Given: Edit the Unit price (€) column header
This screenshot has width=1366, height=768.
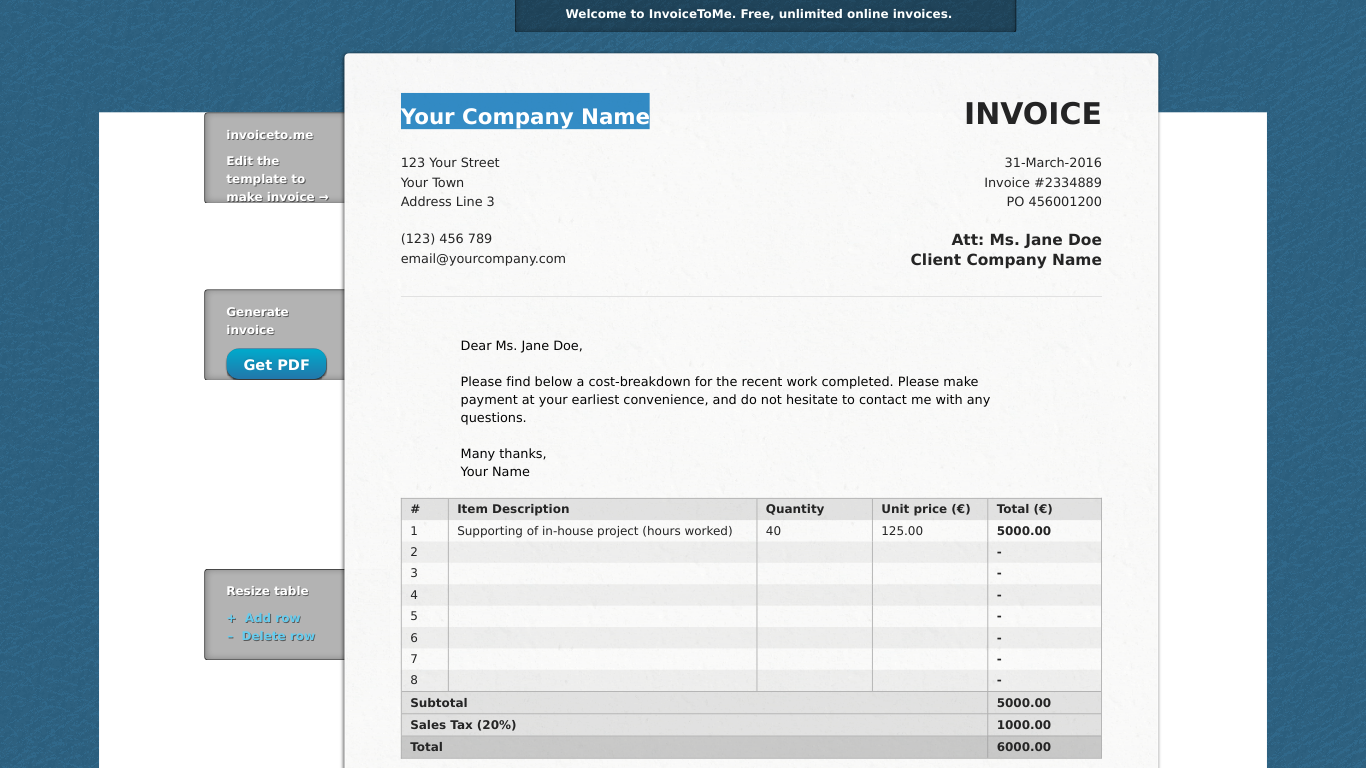Looking at the screenshot, I should (x=929, y=509).
